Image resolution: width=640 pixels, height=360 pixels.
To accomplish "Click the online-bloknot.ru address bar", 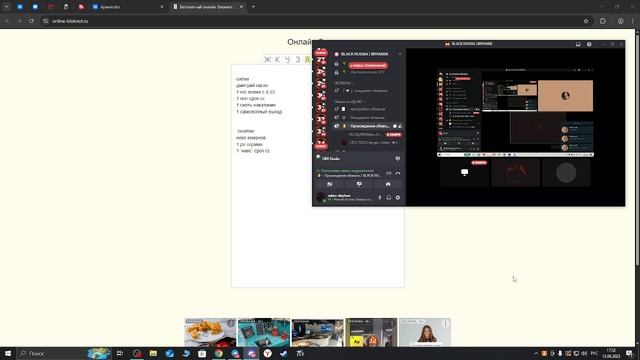I will [x=314, y=21].
